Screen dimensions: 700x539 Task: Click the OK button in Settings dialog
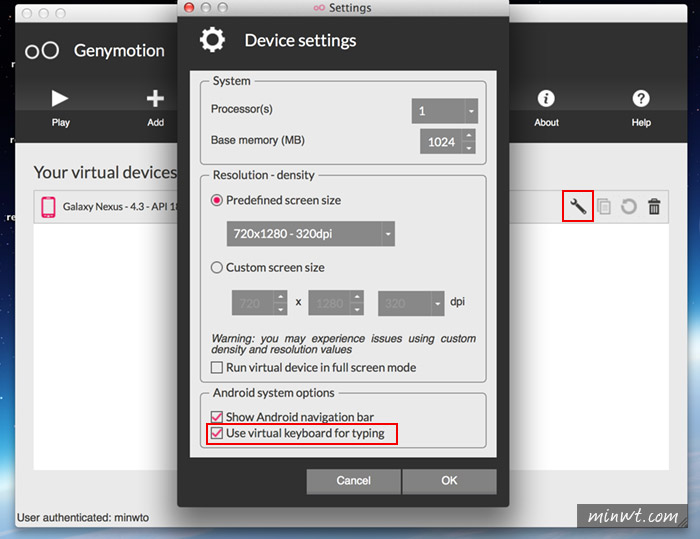tap(449, 481)
